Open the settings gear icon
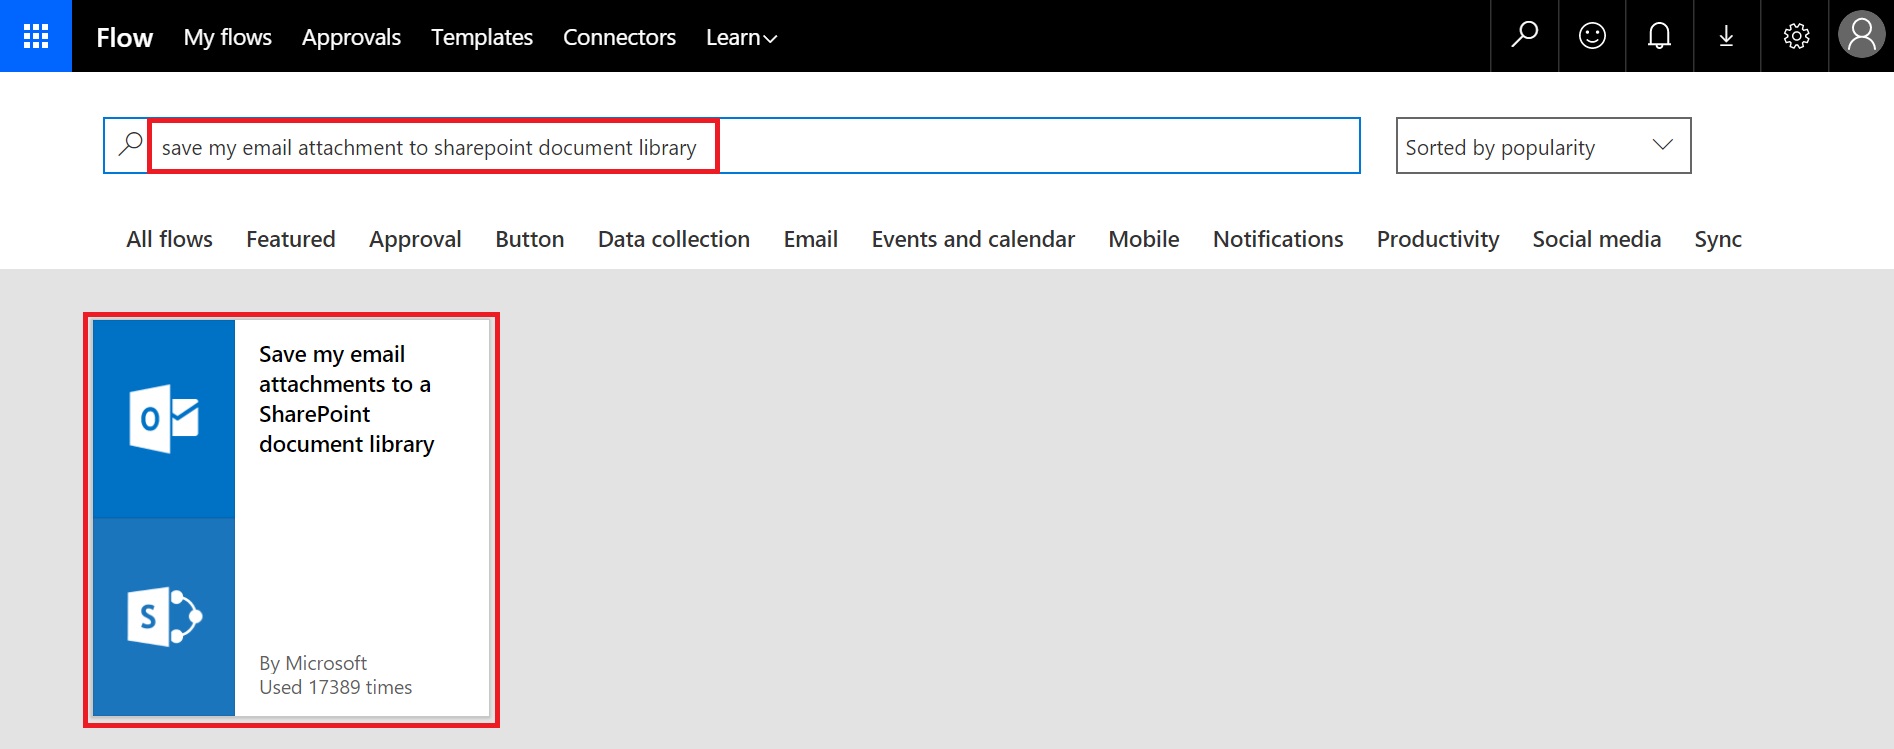1894x749 pixels. coord(1796,36)
